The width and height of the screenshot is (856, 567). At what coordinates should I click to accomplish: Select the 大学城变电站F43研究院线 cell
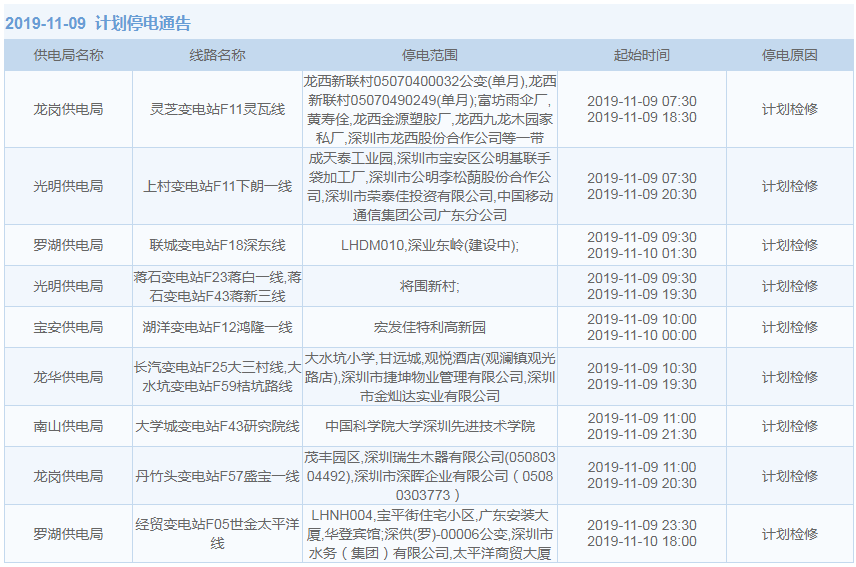(x=217, y=426)
